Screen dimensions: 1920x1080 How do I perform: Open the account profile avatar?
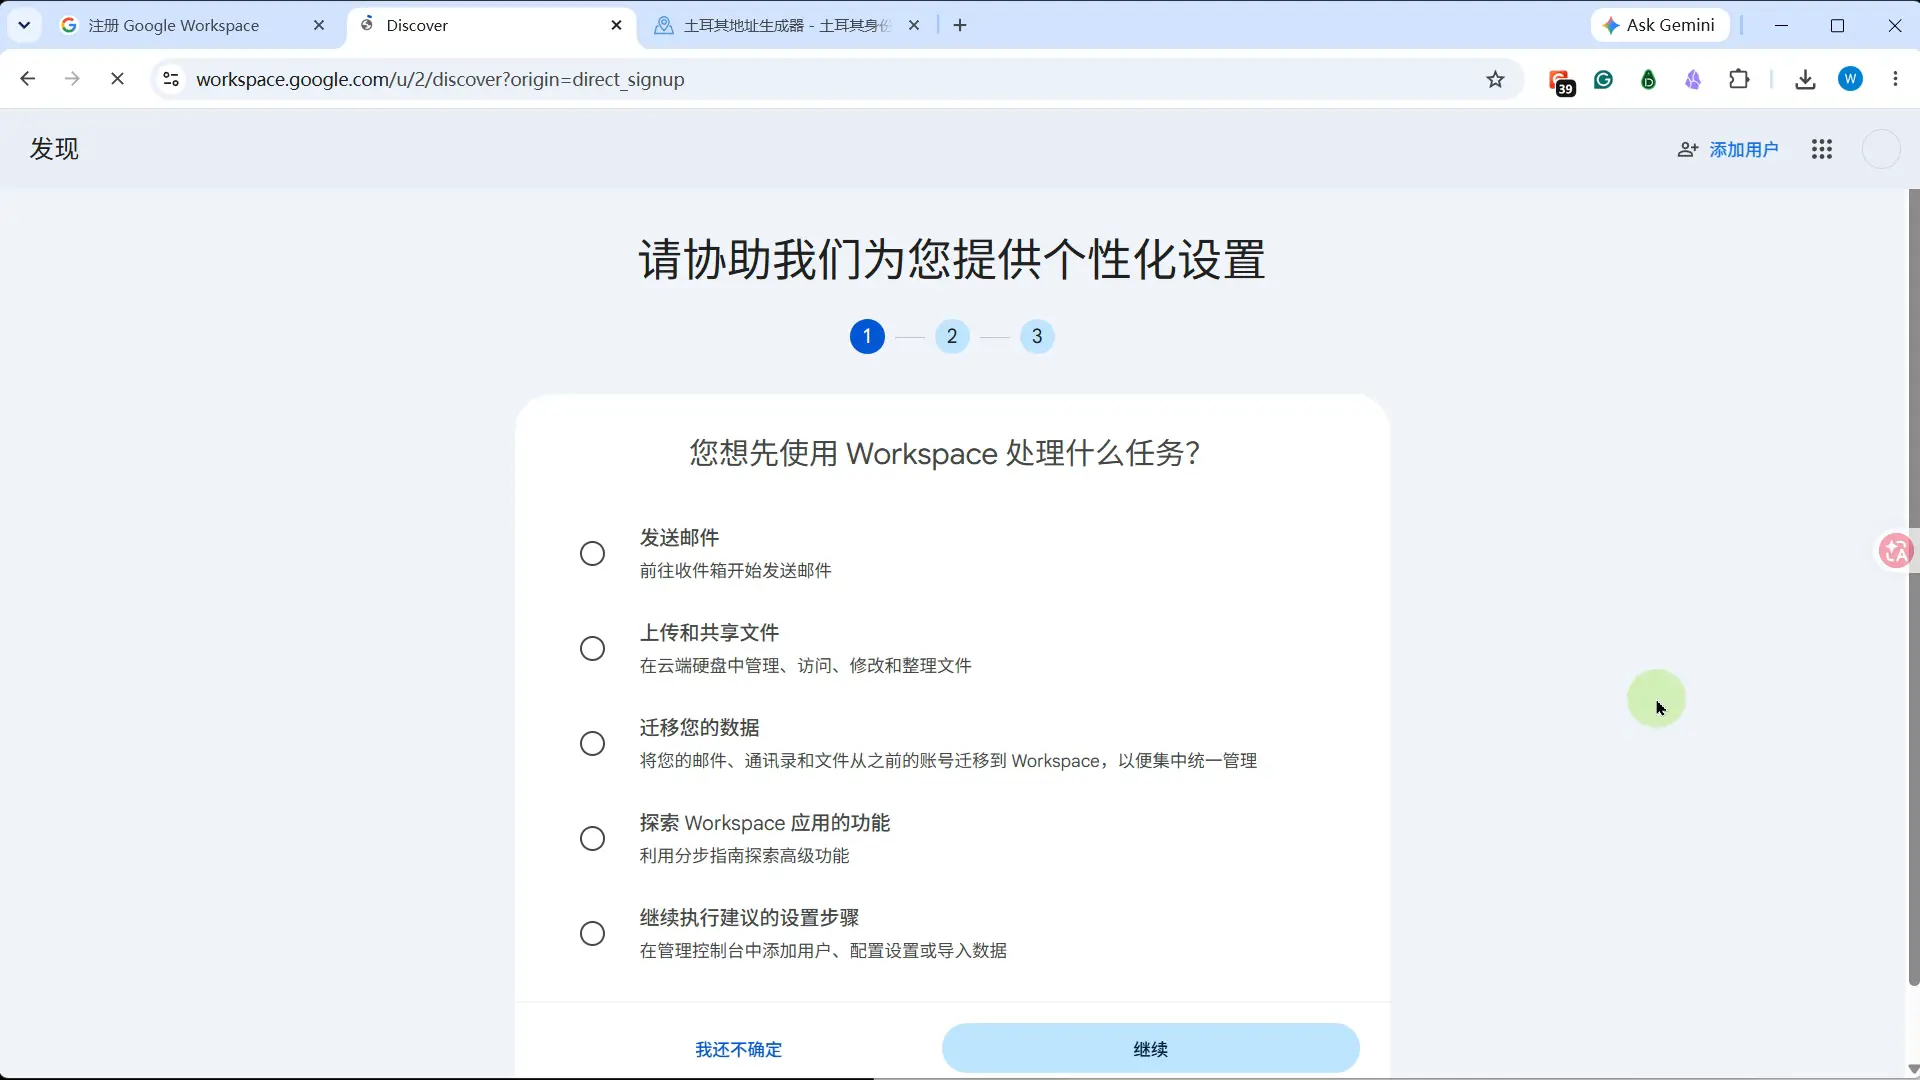(x=1881, y=149)
